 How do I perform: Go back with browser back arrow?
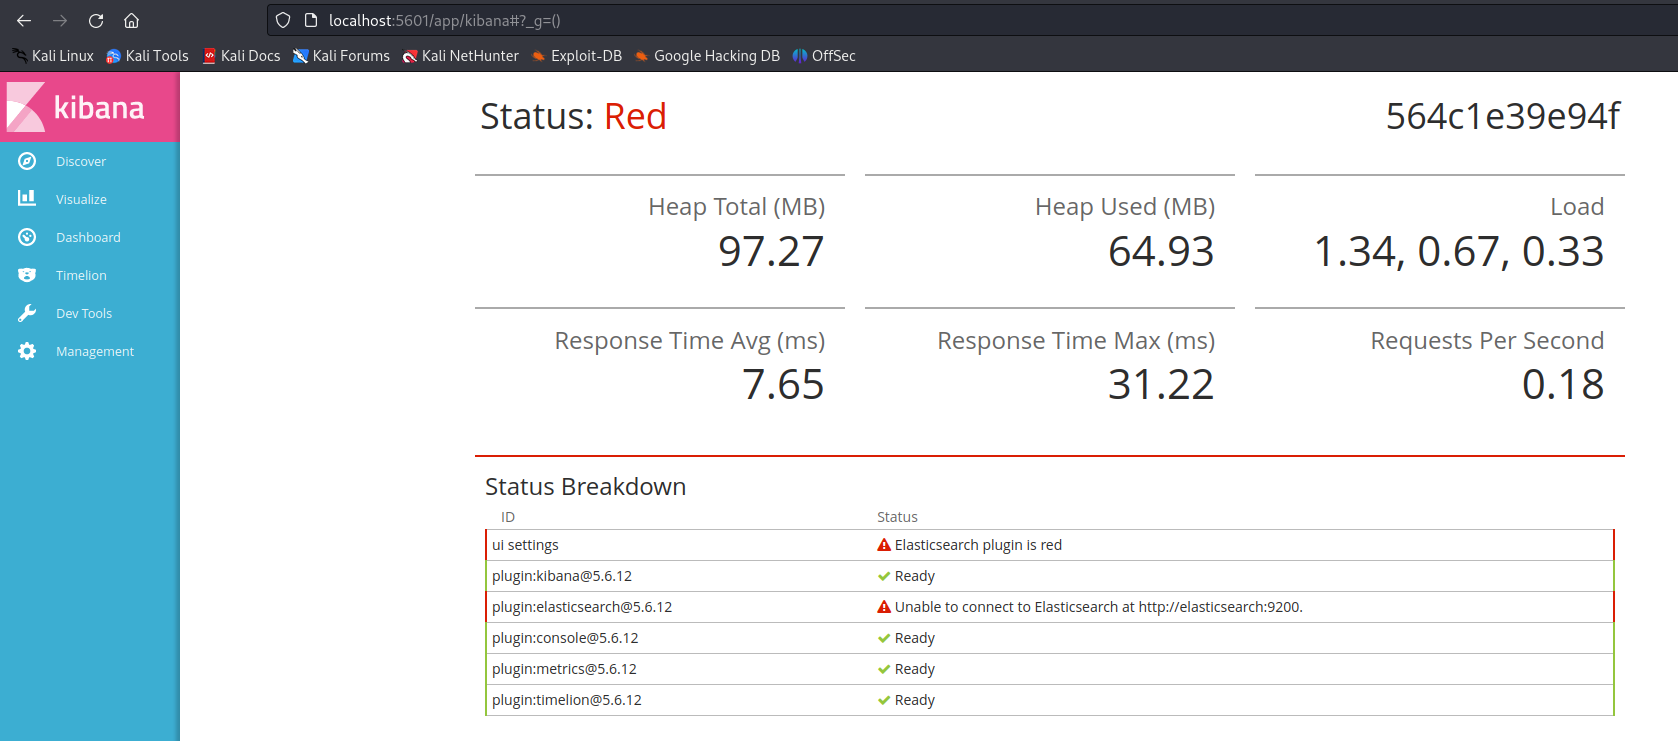24,20
